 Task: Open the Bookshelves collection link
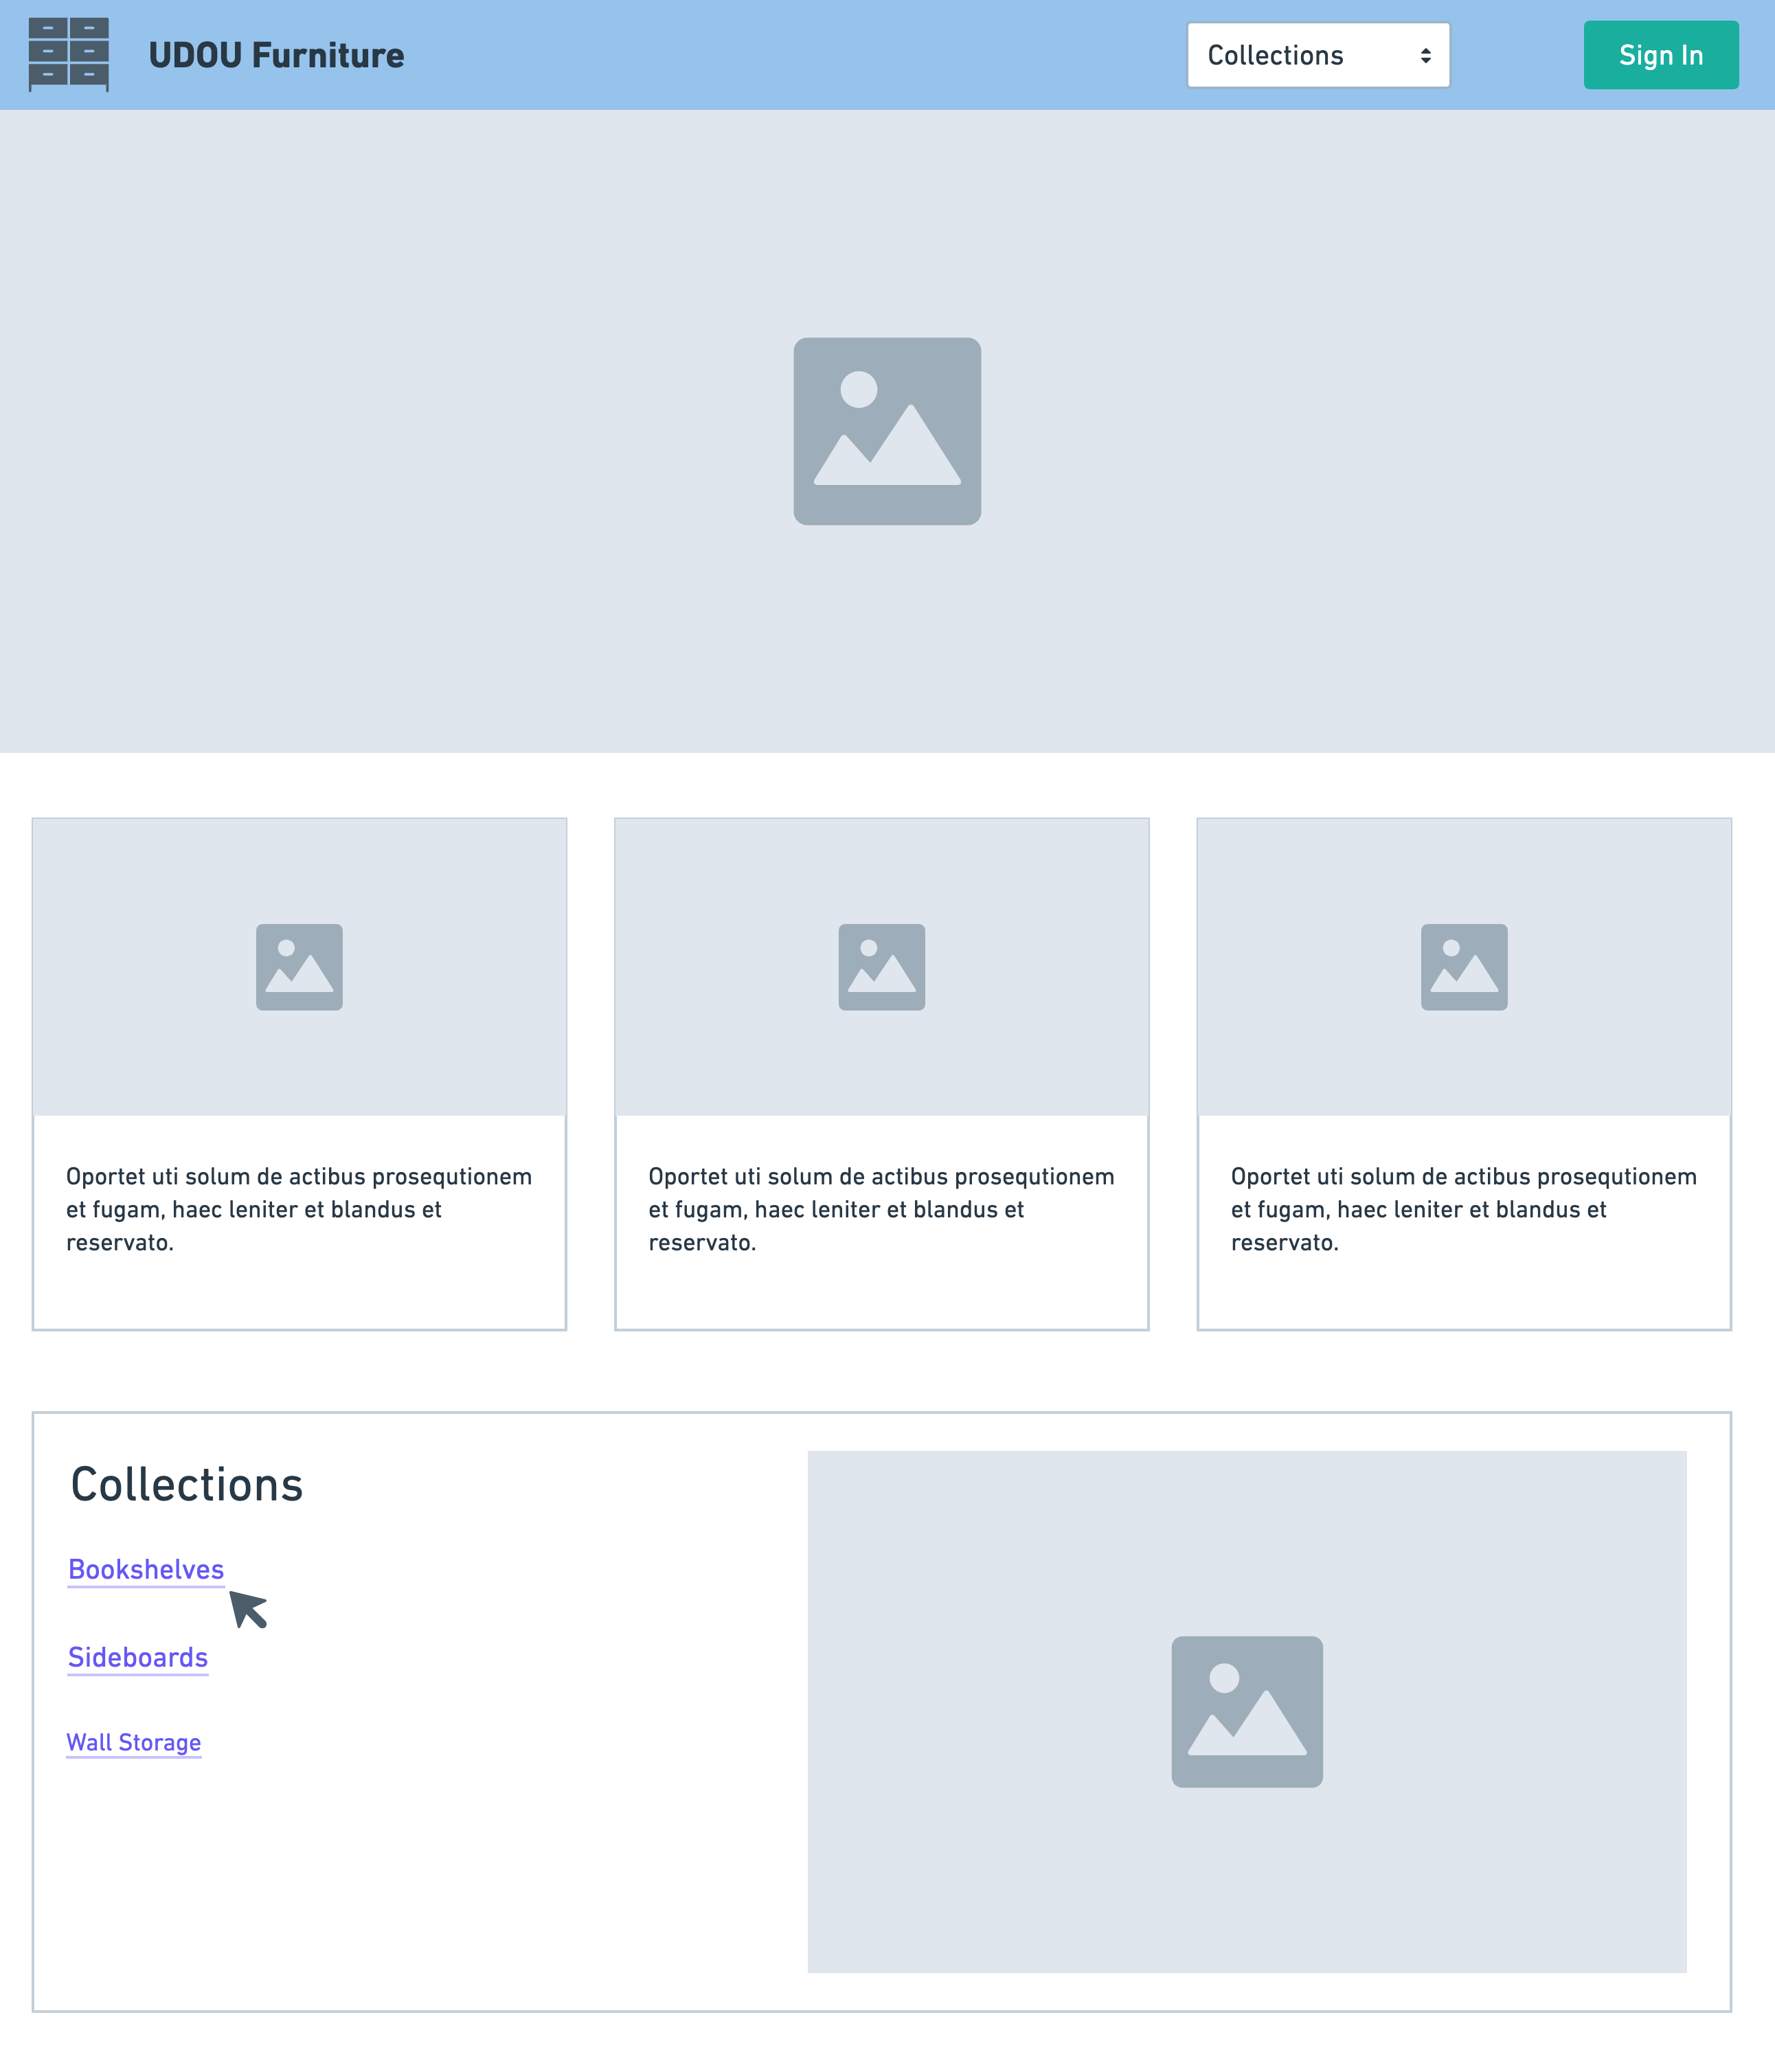[146, 1569]
